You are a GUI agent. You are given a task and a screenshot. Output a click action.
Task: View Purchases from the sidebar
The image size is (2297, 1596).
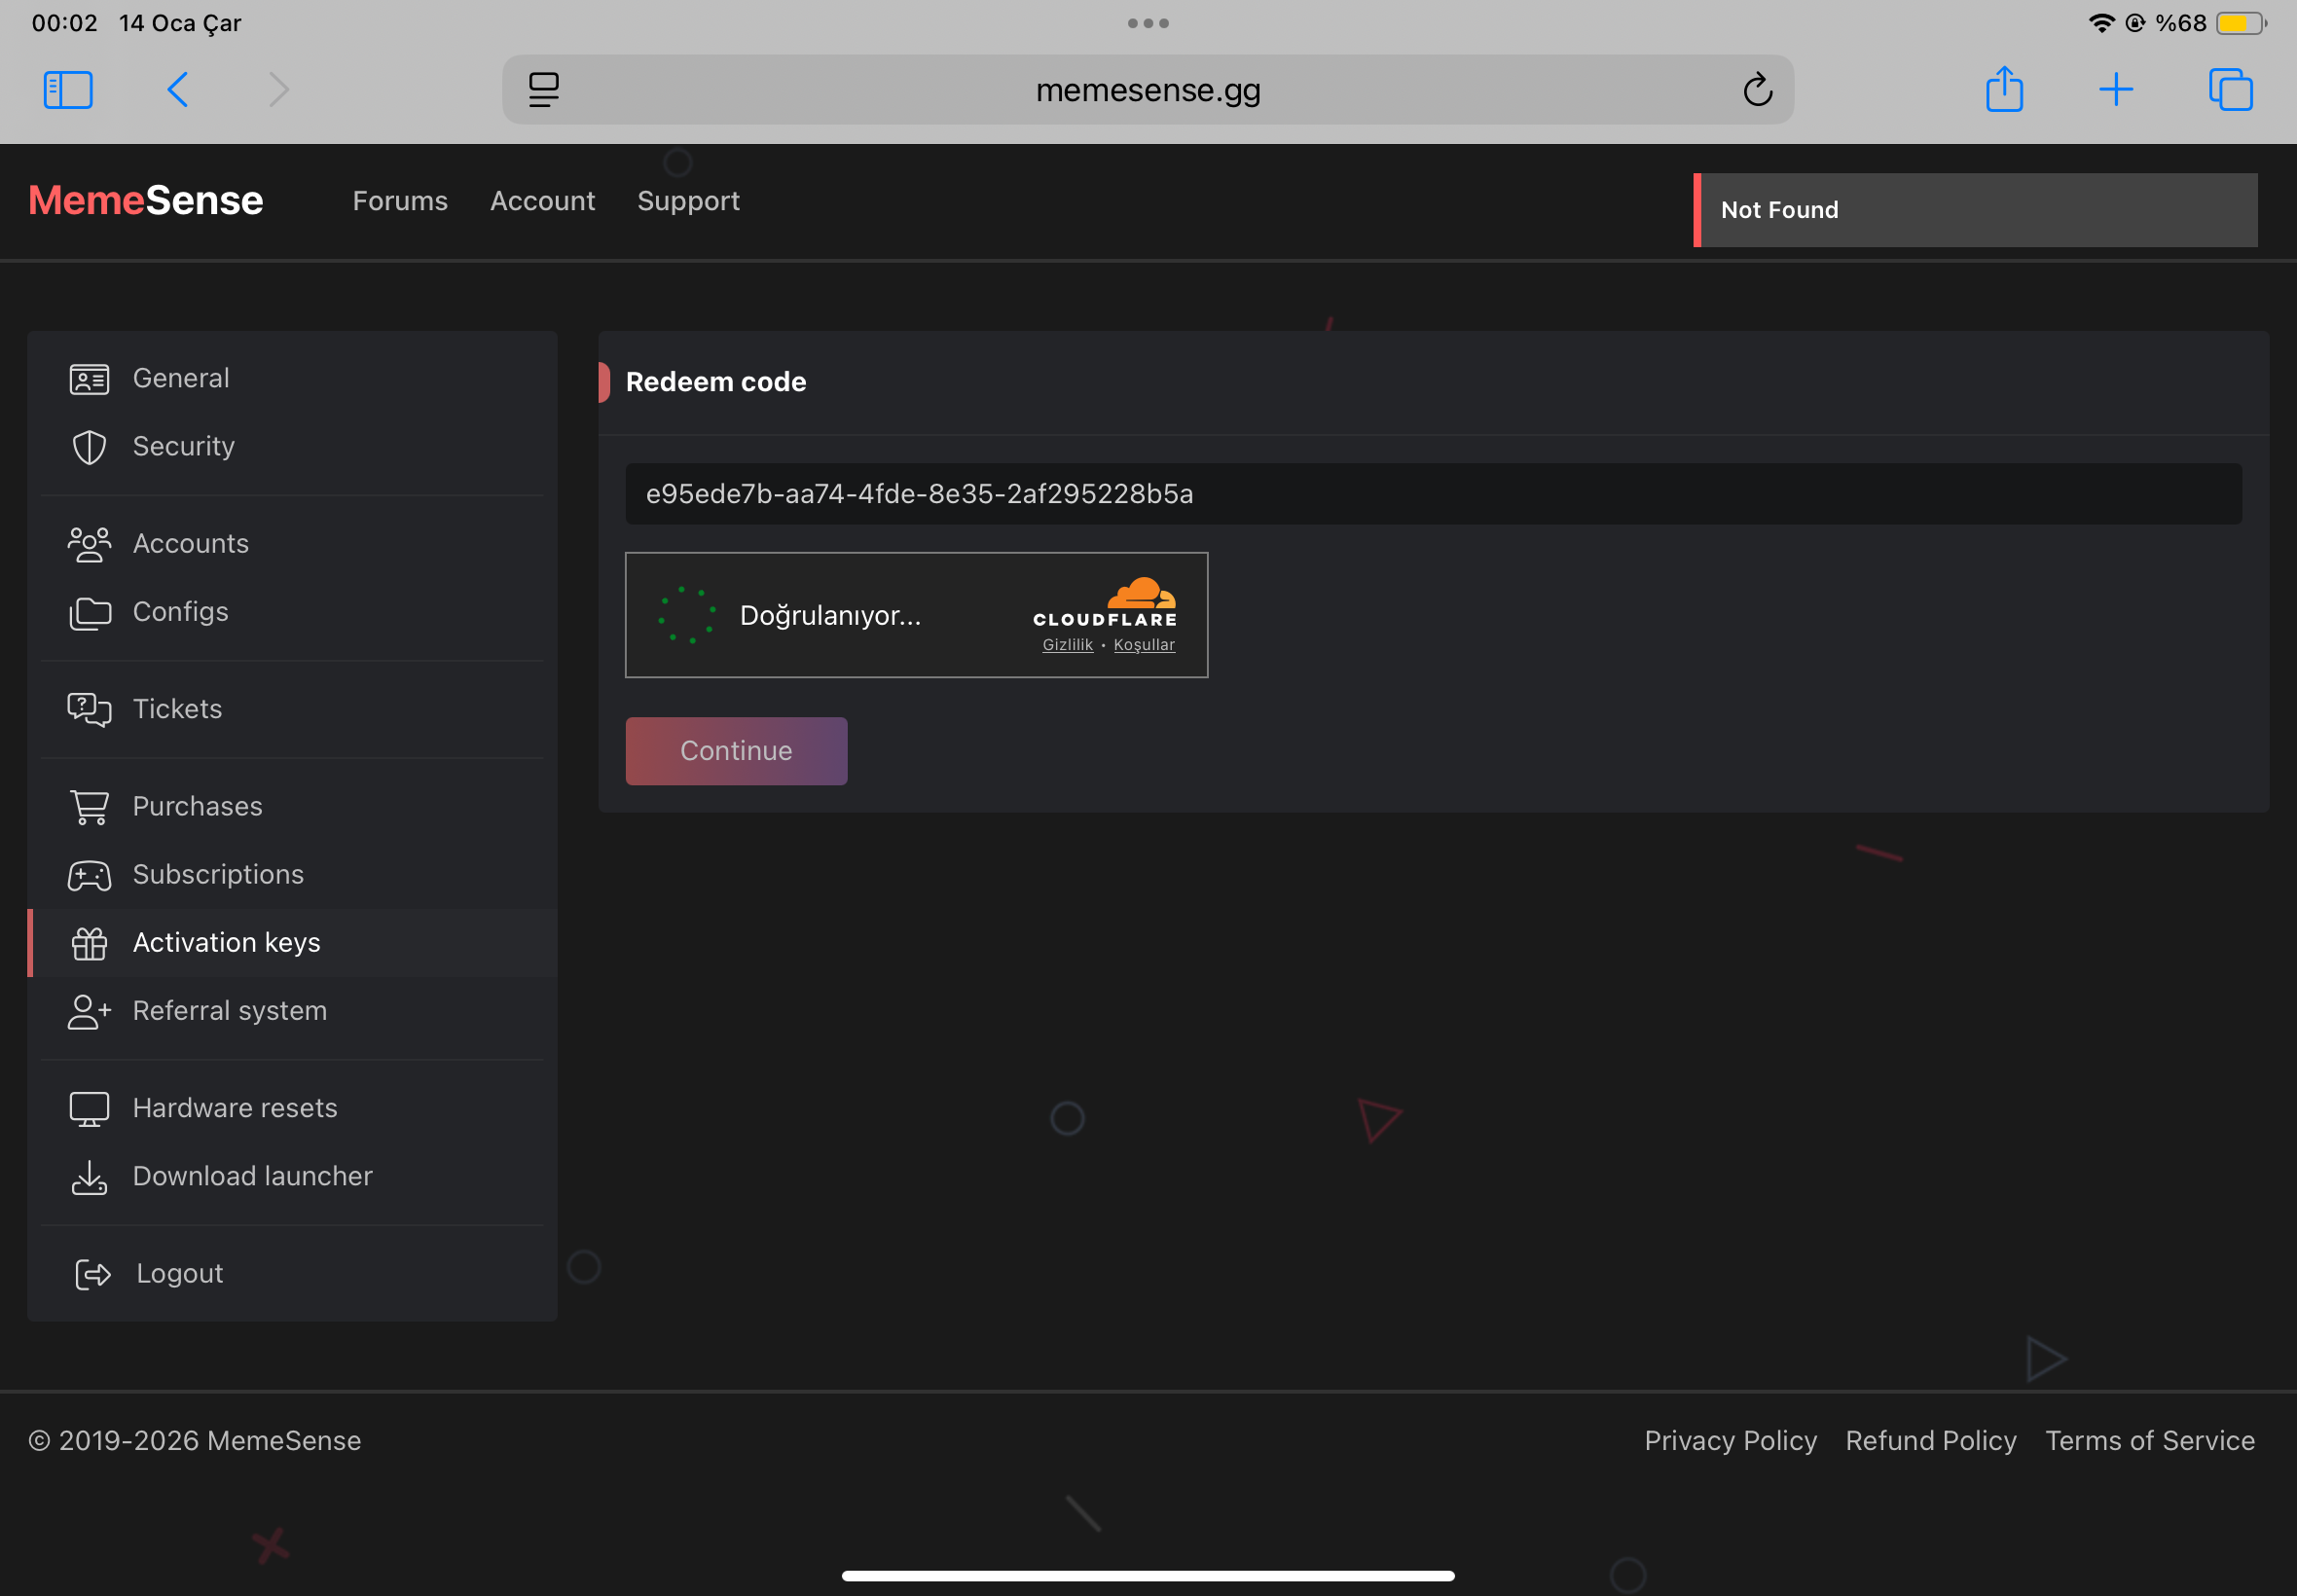point(292,806)
